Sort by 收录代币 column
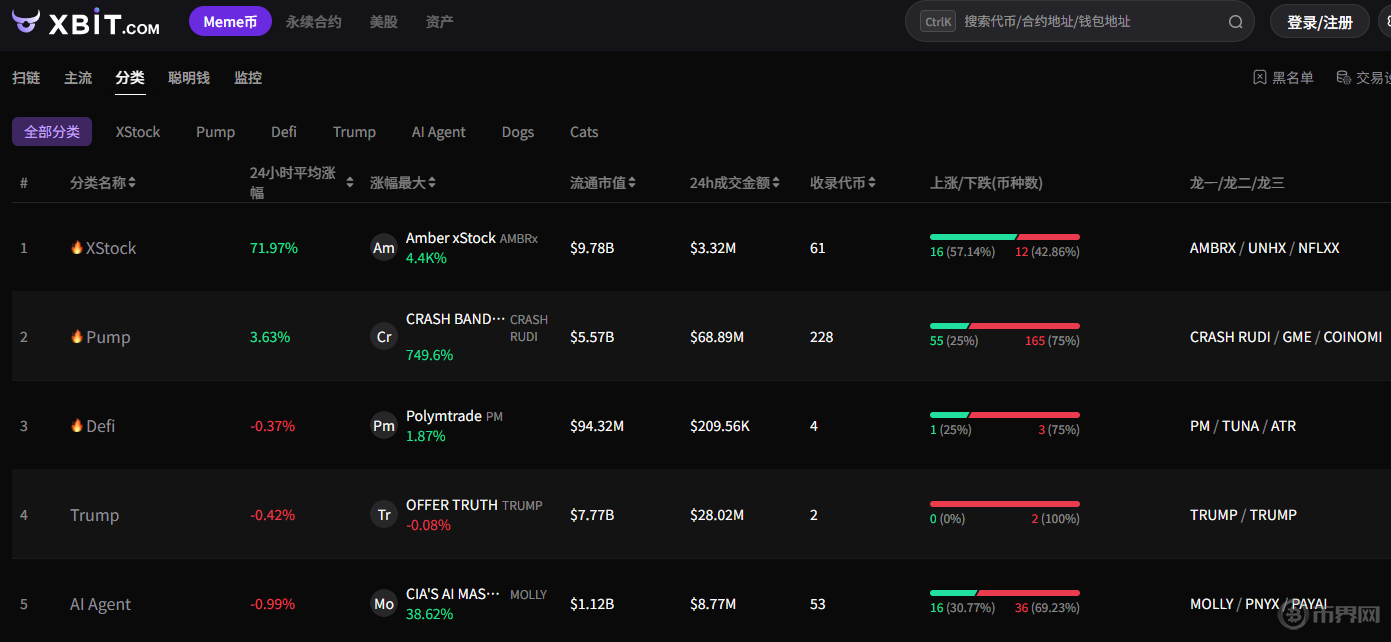 (x=843, y=183)
